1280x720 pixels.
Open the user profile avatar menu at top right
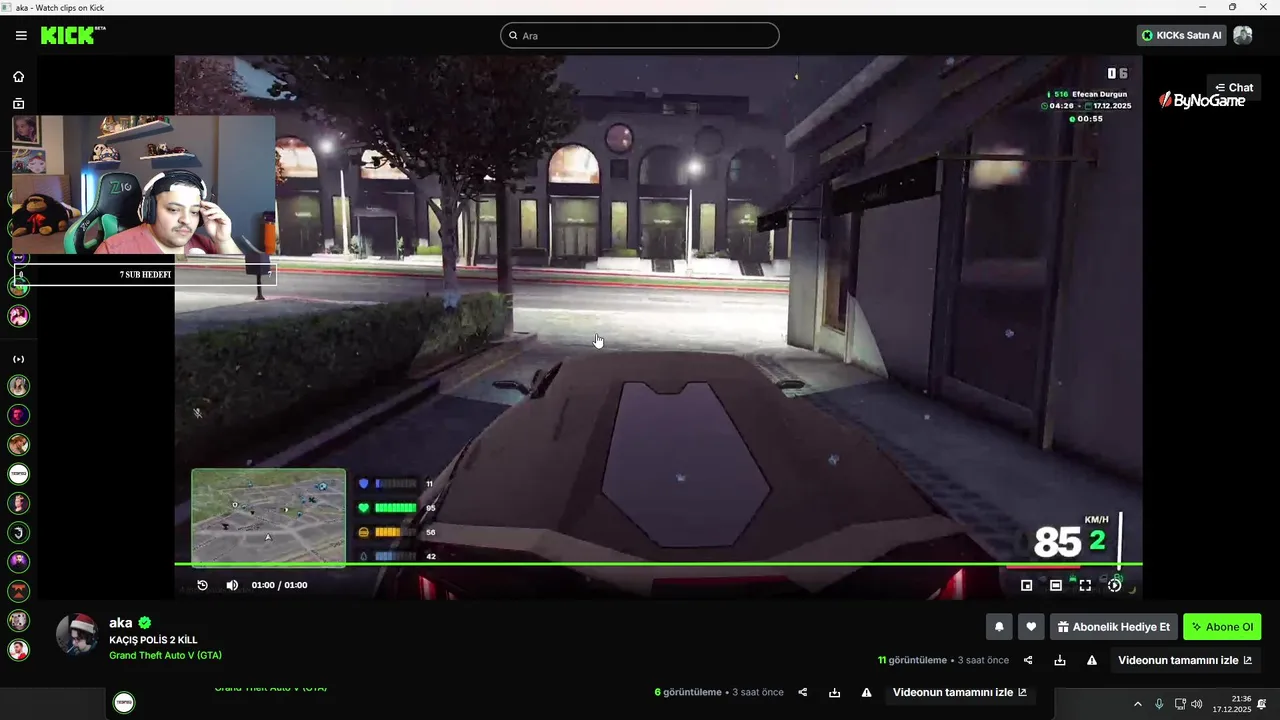[x=1243, y=35]
